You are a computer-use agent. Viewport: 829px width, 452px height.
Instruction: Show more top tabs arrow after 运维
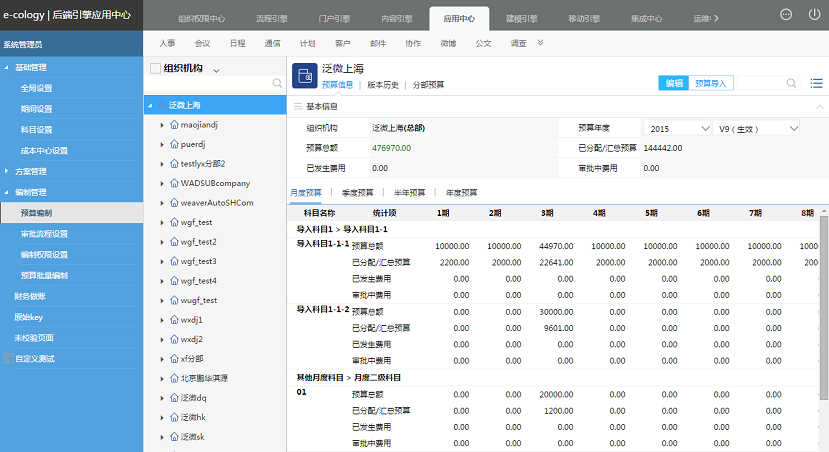[716, 19]
